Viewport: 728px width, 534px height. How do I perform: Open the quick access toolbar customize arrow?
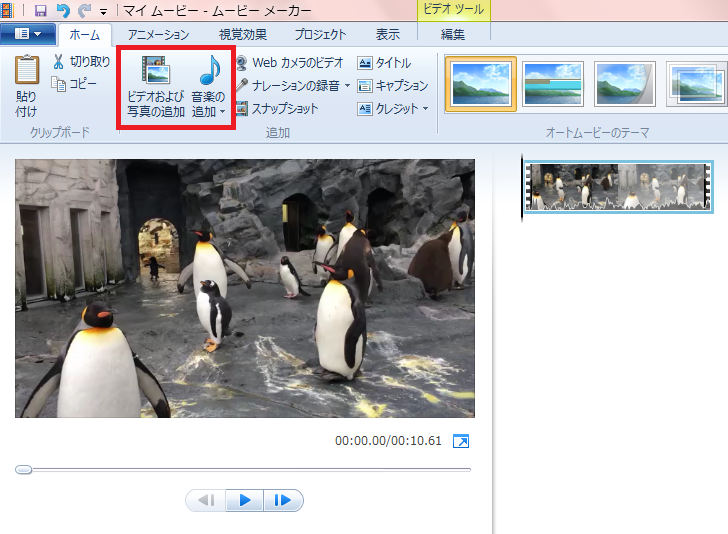(104, 11)
